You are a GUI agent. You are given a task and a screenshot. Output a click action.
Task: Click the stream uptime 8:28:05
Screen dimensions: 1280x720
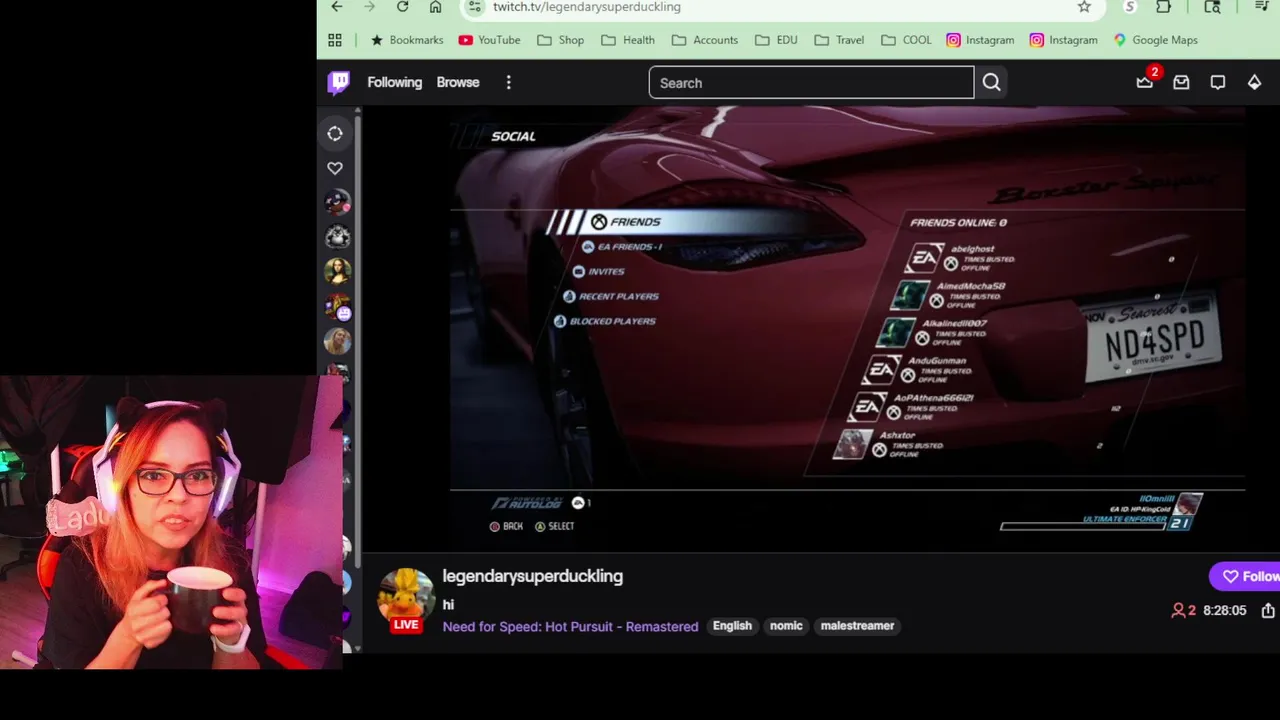(1224, 610)
